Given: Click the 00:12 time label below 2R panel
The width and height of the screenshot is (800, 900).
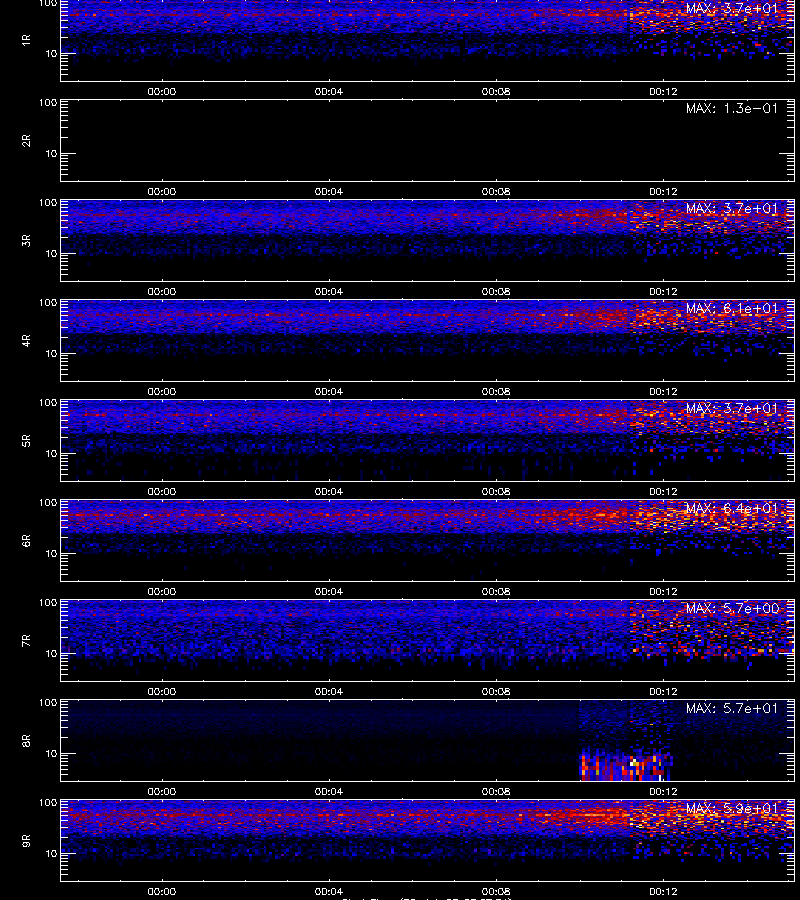Looking at the screenshot, I should (x=663, y=192).
